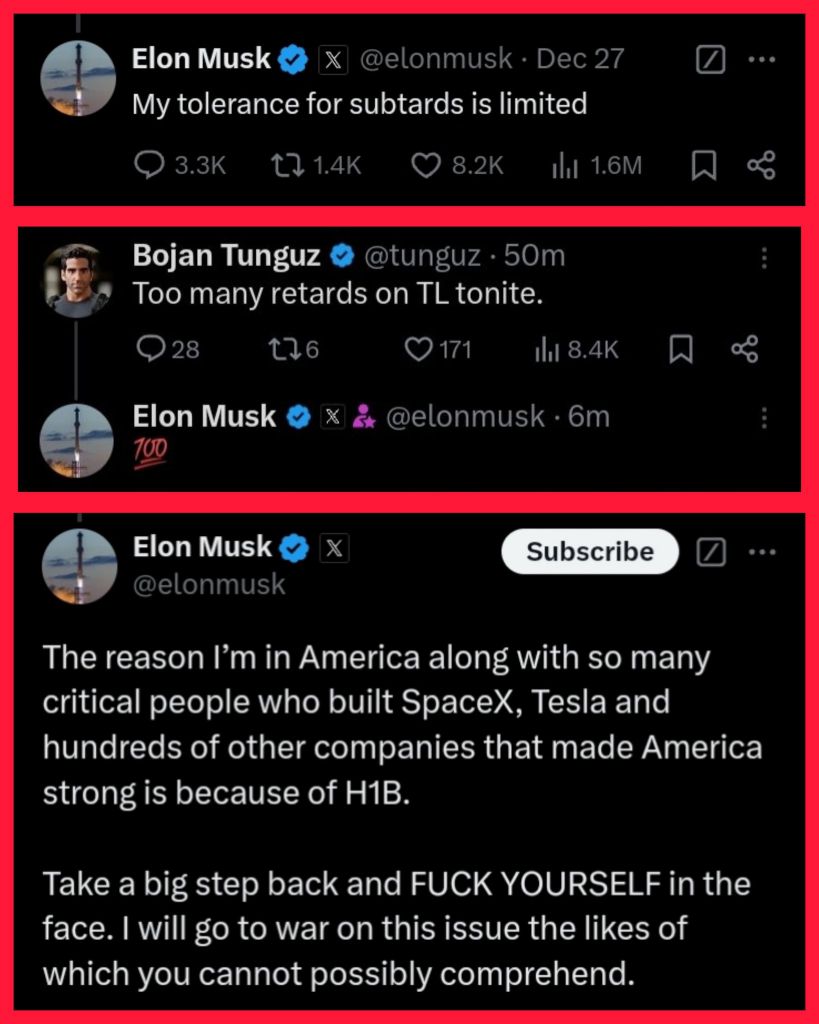View analytics showing 1.6M views

(597, 166)
